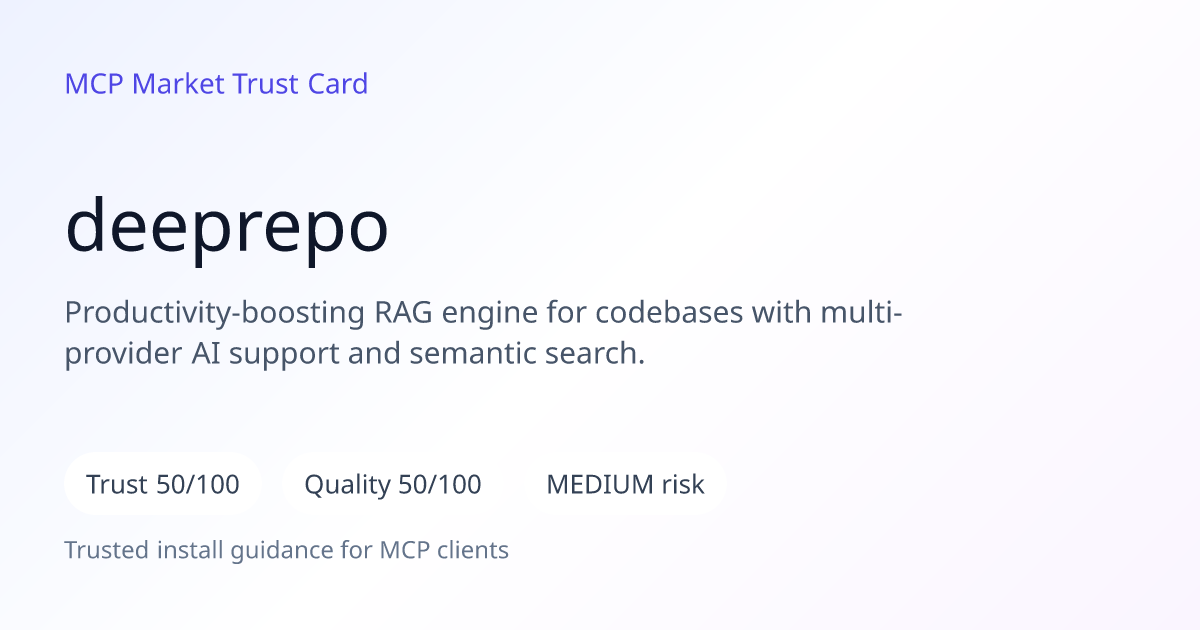Select the MEDIUM risk badge
Screen dimensions: 1200x630
point(625,485)
